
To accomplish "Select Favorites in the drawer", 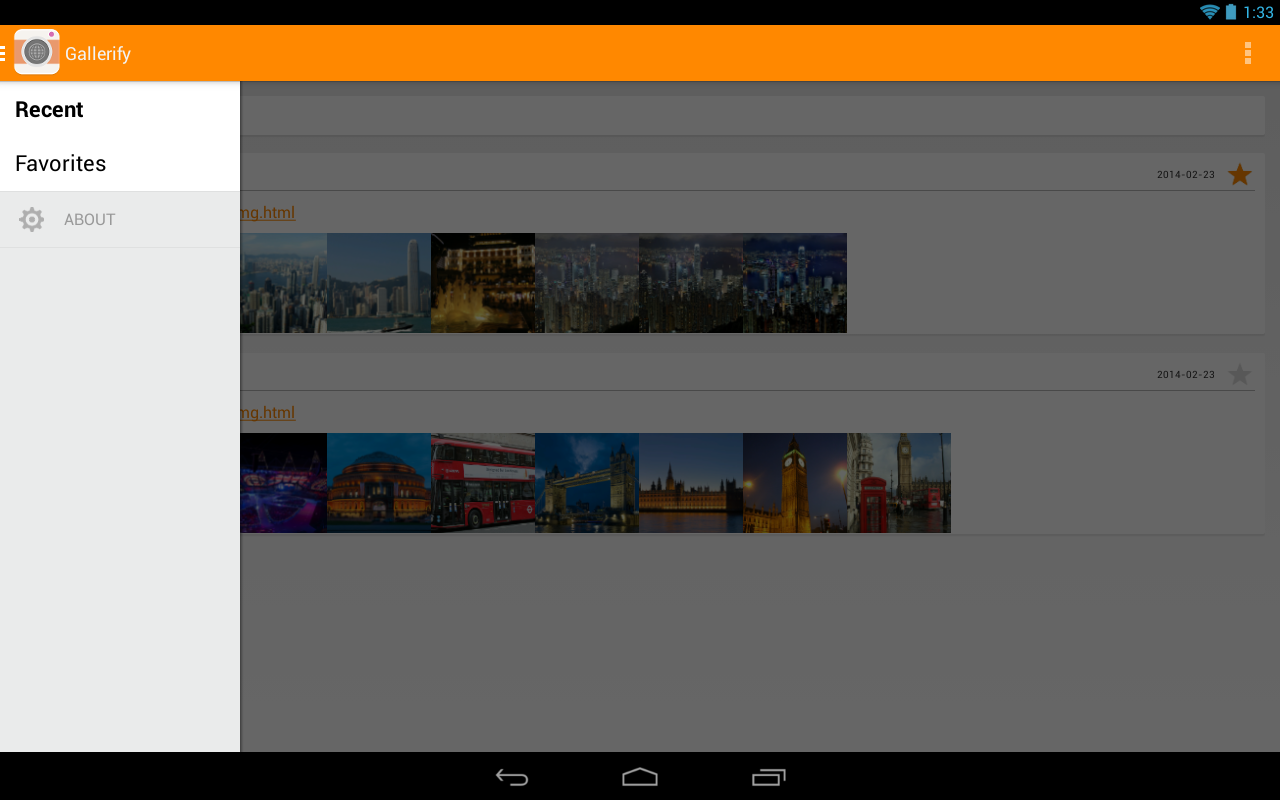I will 120,164.
